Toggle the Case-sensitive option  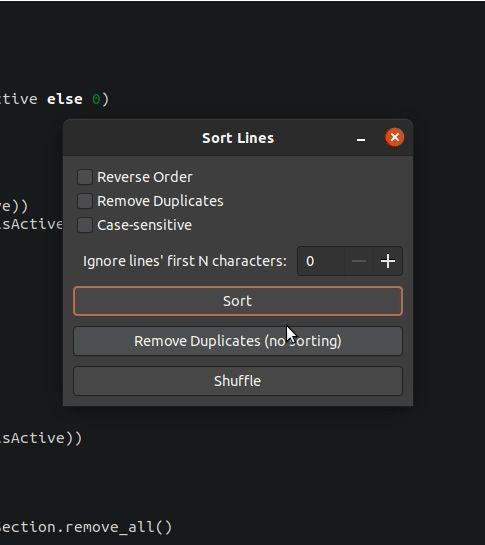pos(85,225)
